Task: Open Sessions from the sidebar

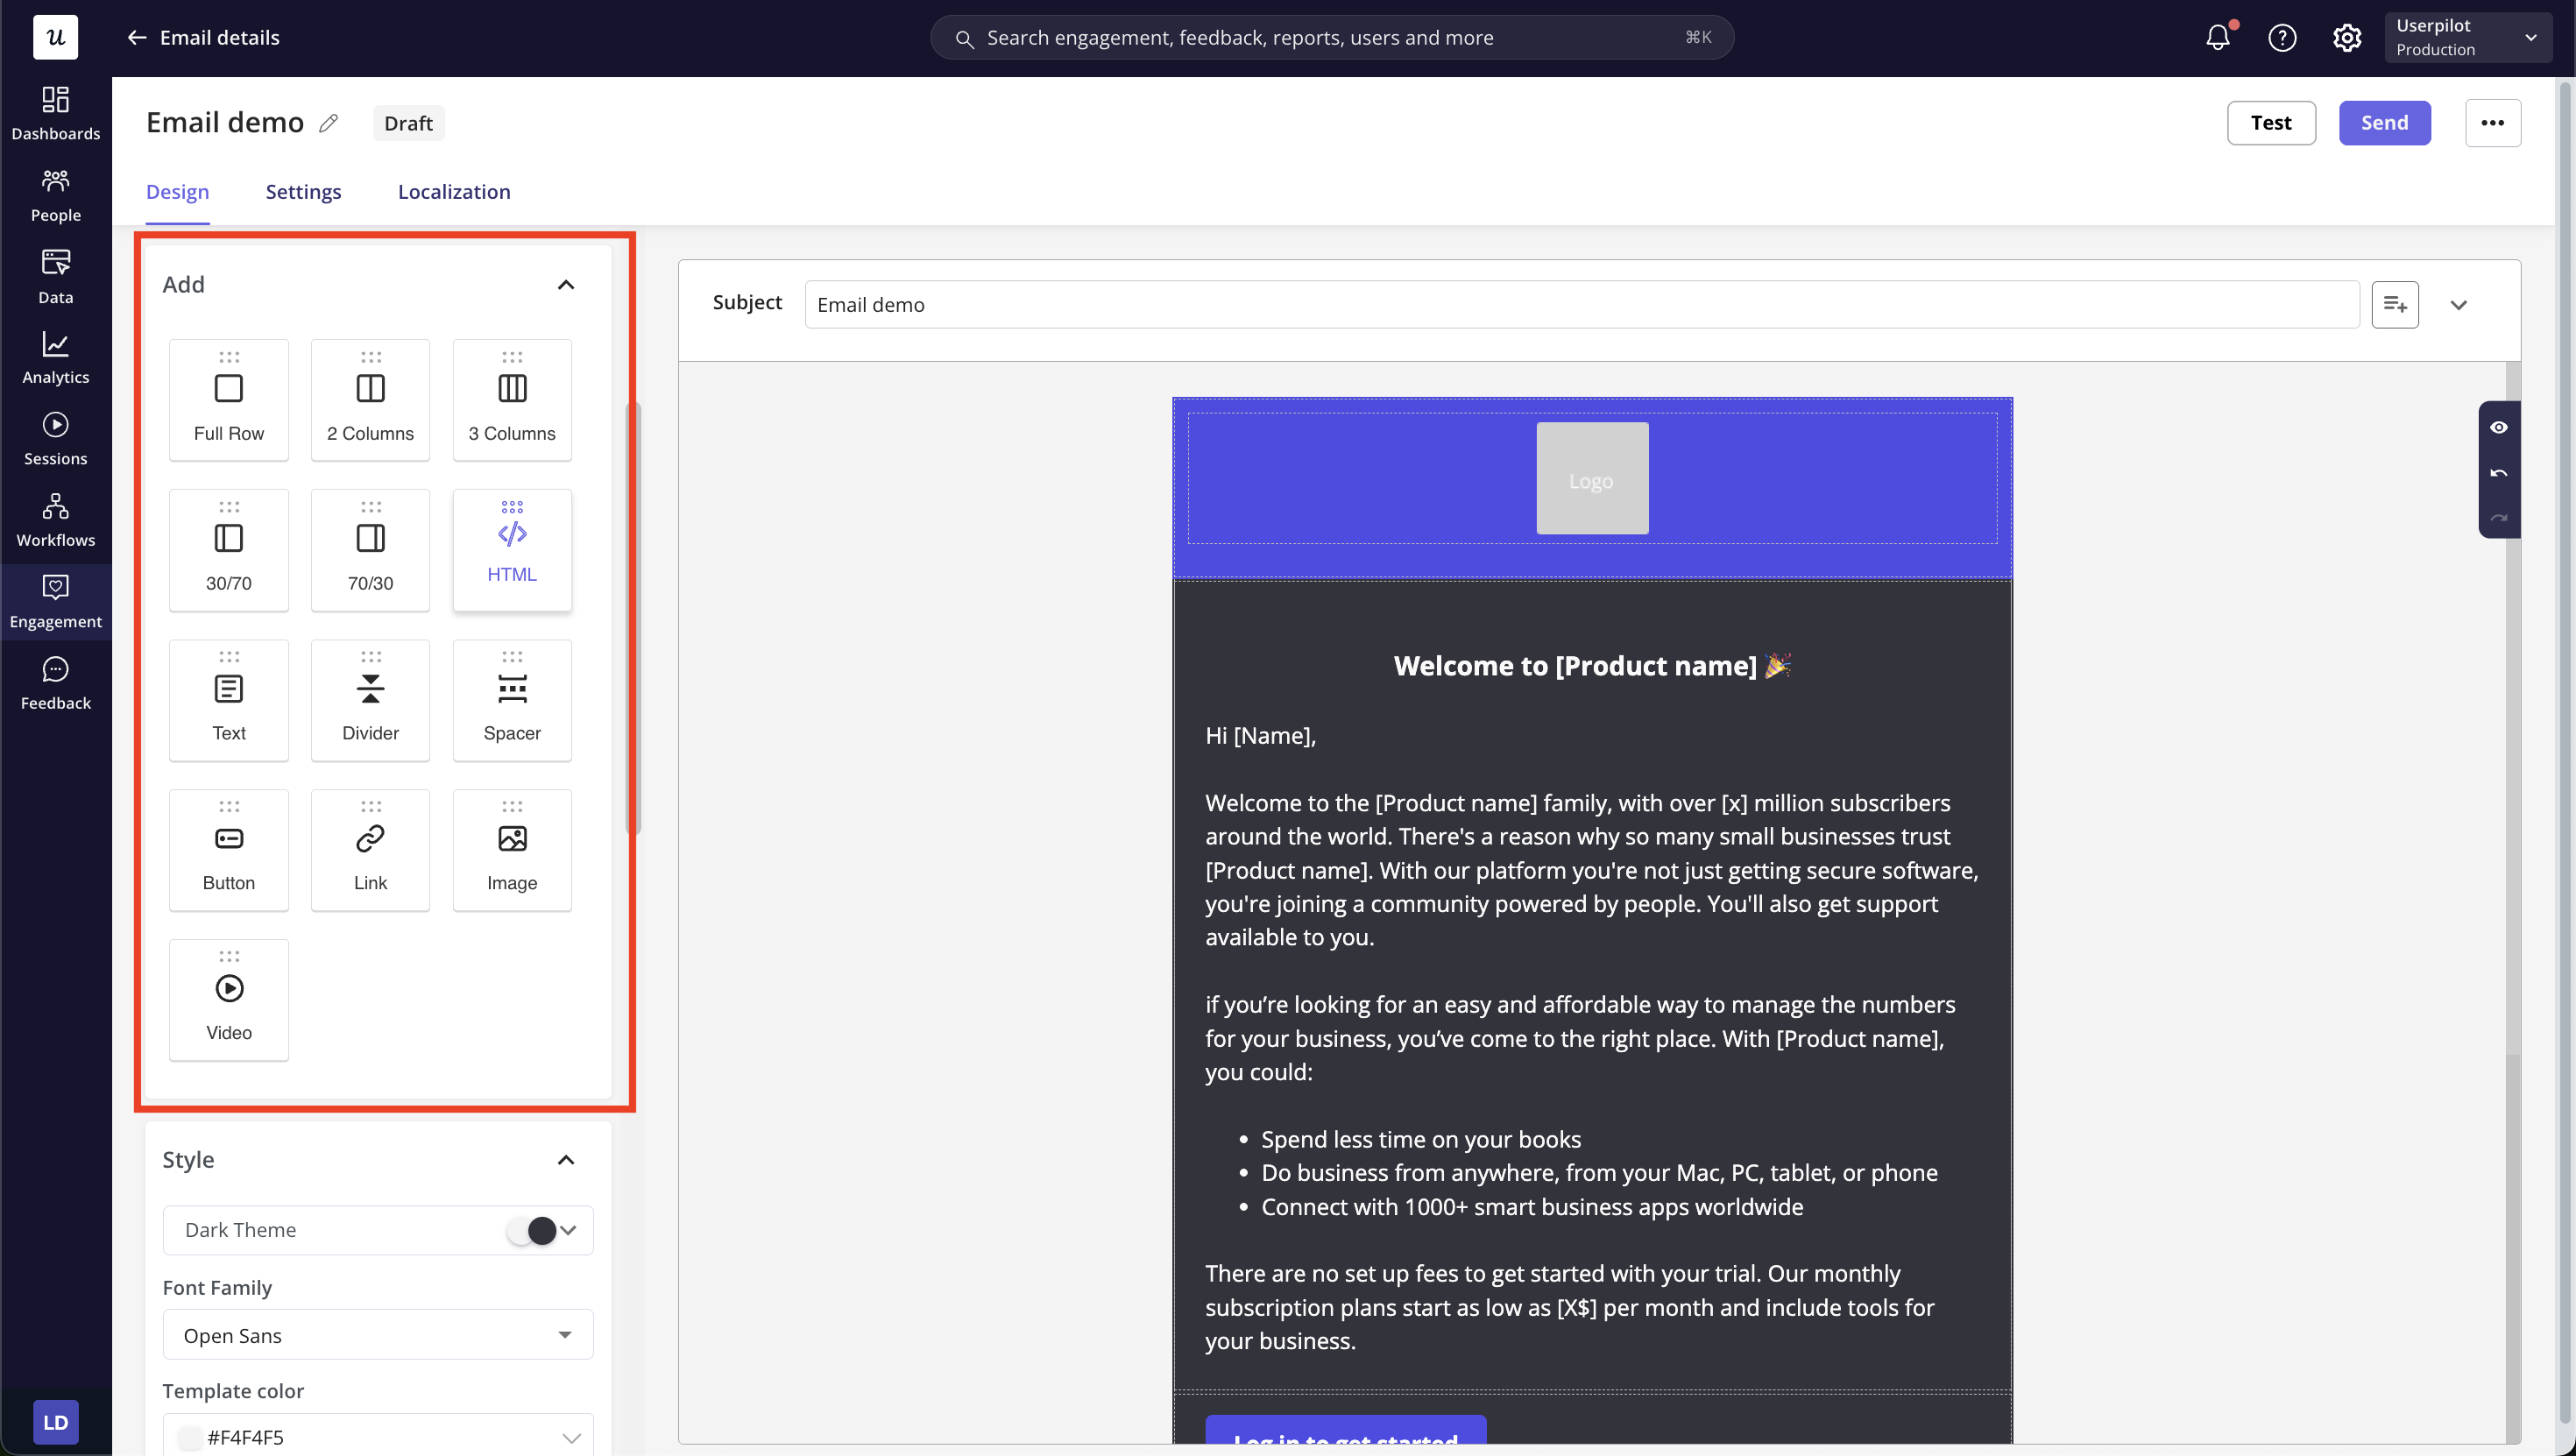Action: 55,439
